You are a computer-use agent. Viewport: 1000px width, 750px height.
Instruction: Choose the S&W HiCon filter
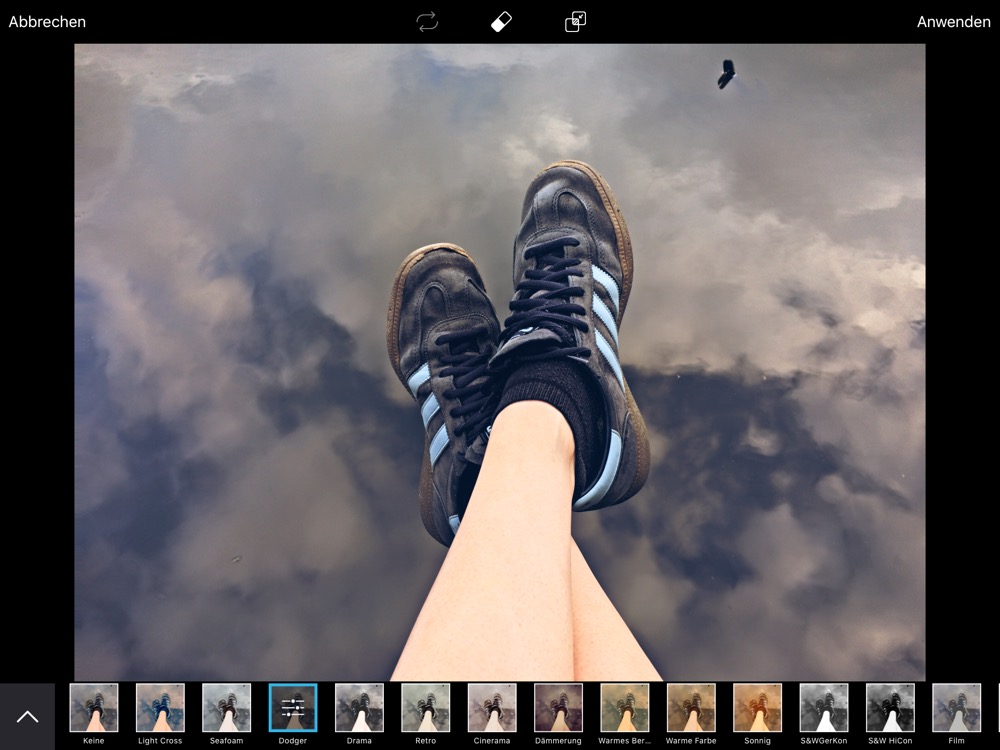tap(890, 708)
